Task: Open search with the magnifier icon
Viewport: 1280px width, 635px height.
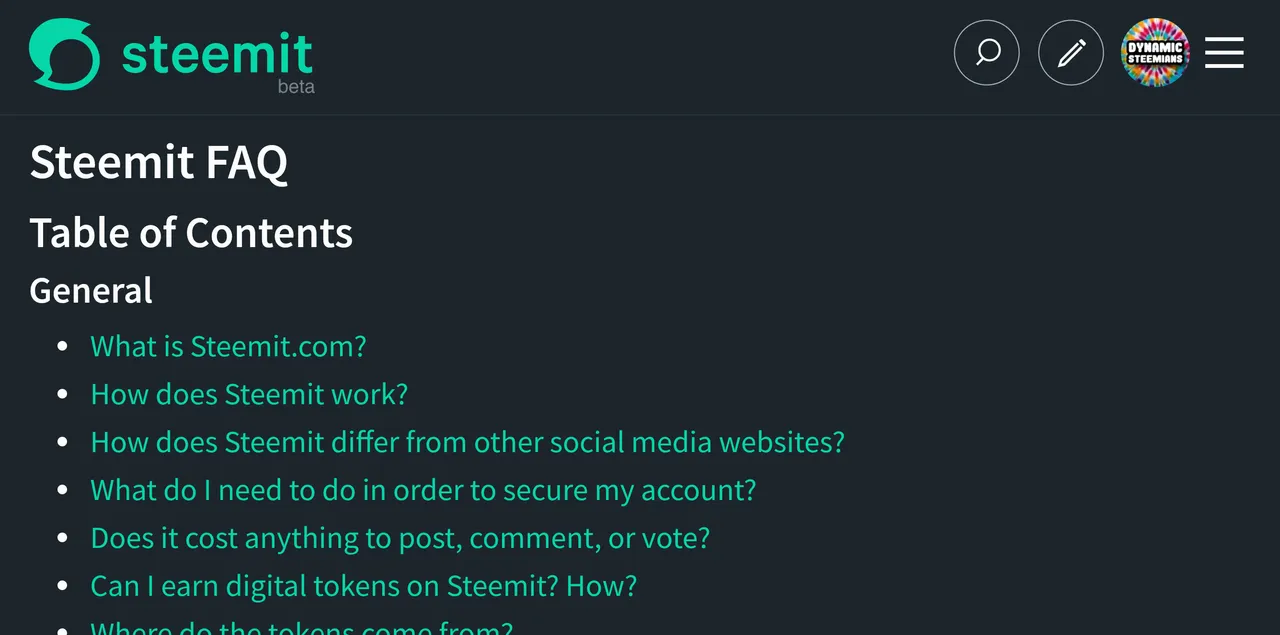Action: click(x=987, y=52)
